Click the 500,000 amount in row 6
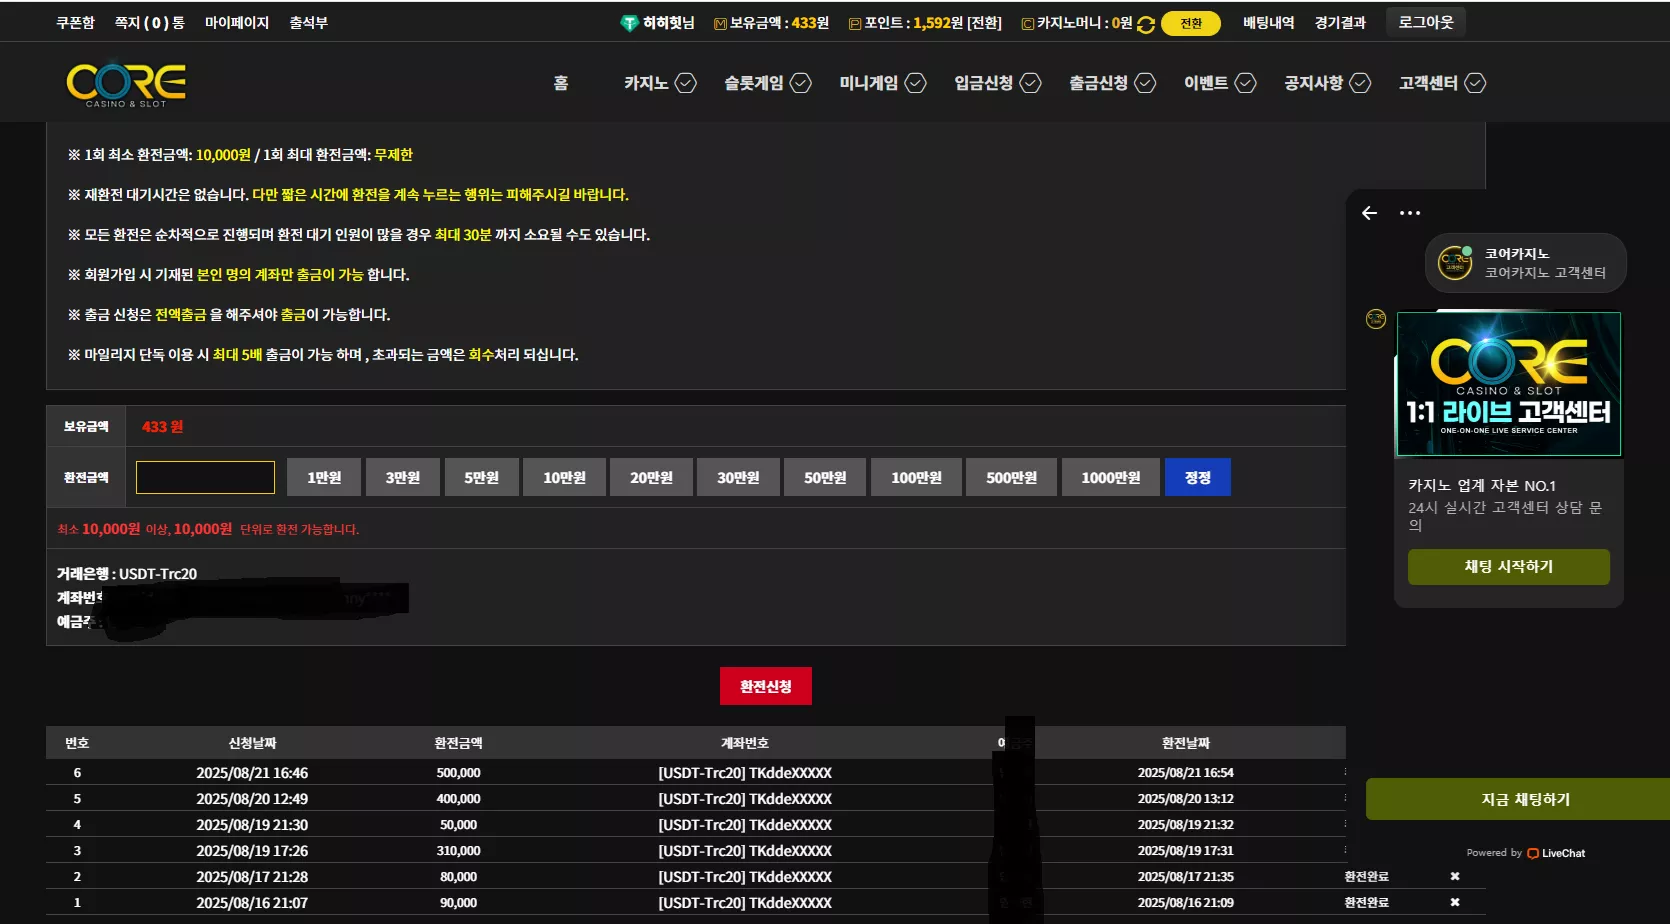 (x=458, y=773)
